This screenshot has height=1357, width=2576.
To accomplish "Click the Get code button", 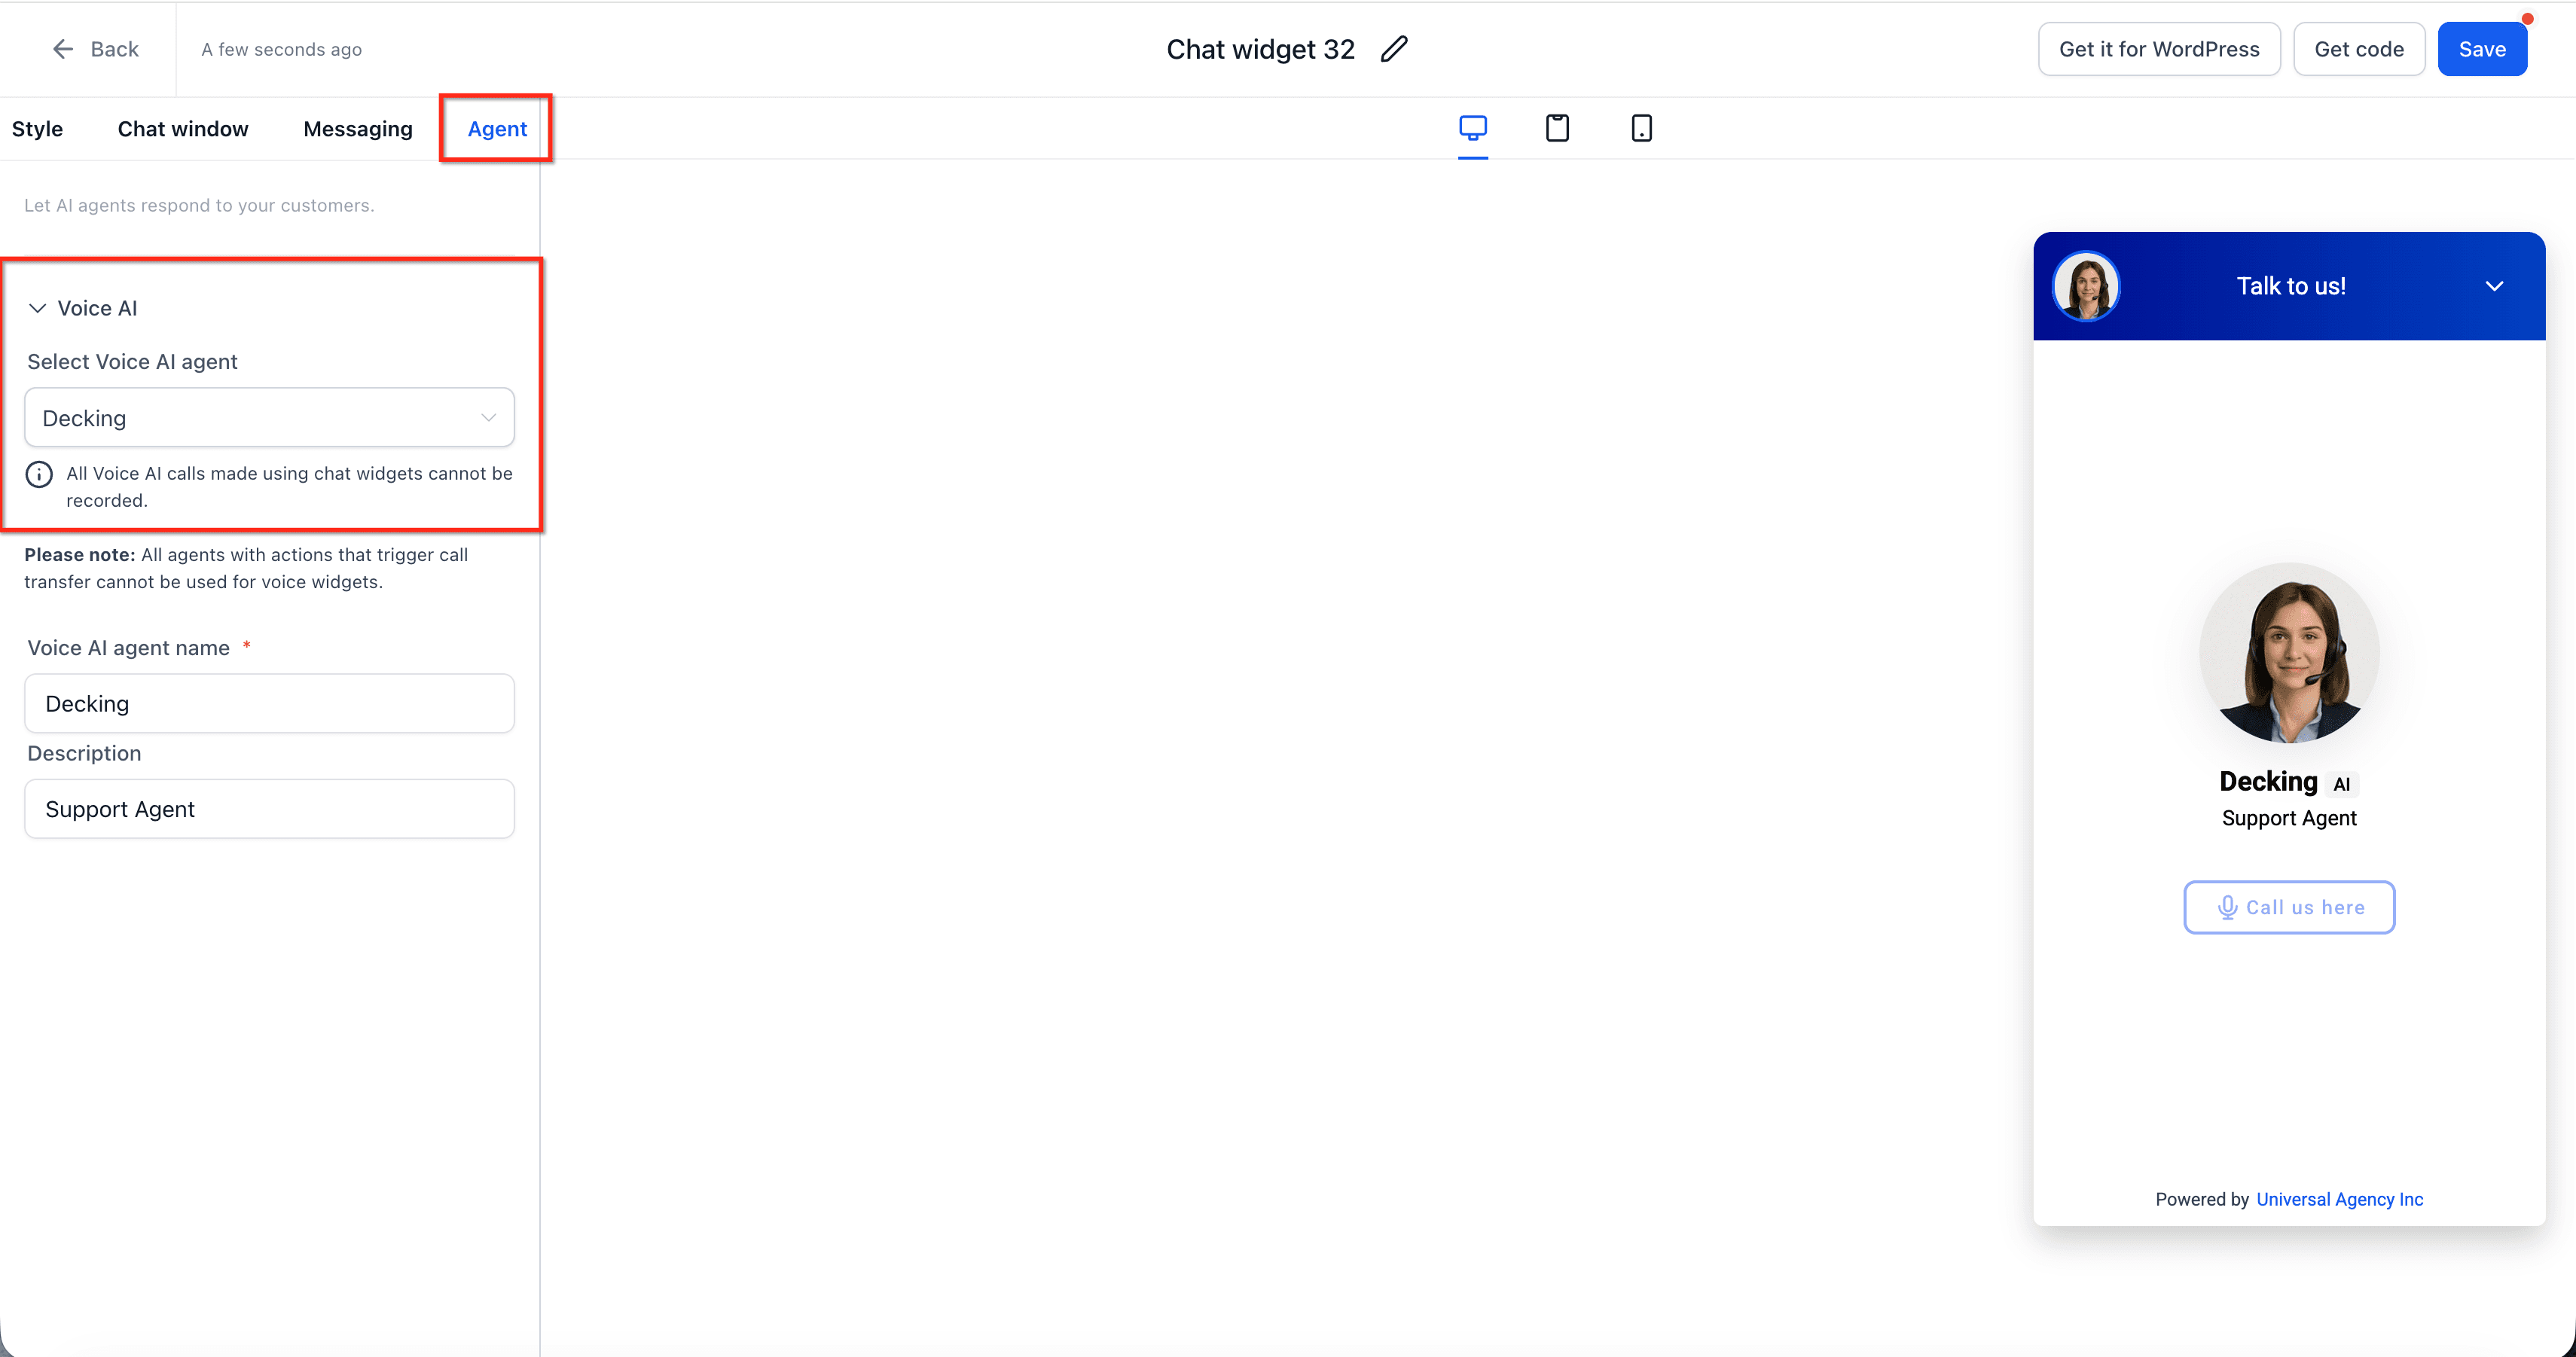I will click(x=2359, y=49).
